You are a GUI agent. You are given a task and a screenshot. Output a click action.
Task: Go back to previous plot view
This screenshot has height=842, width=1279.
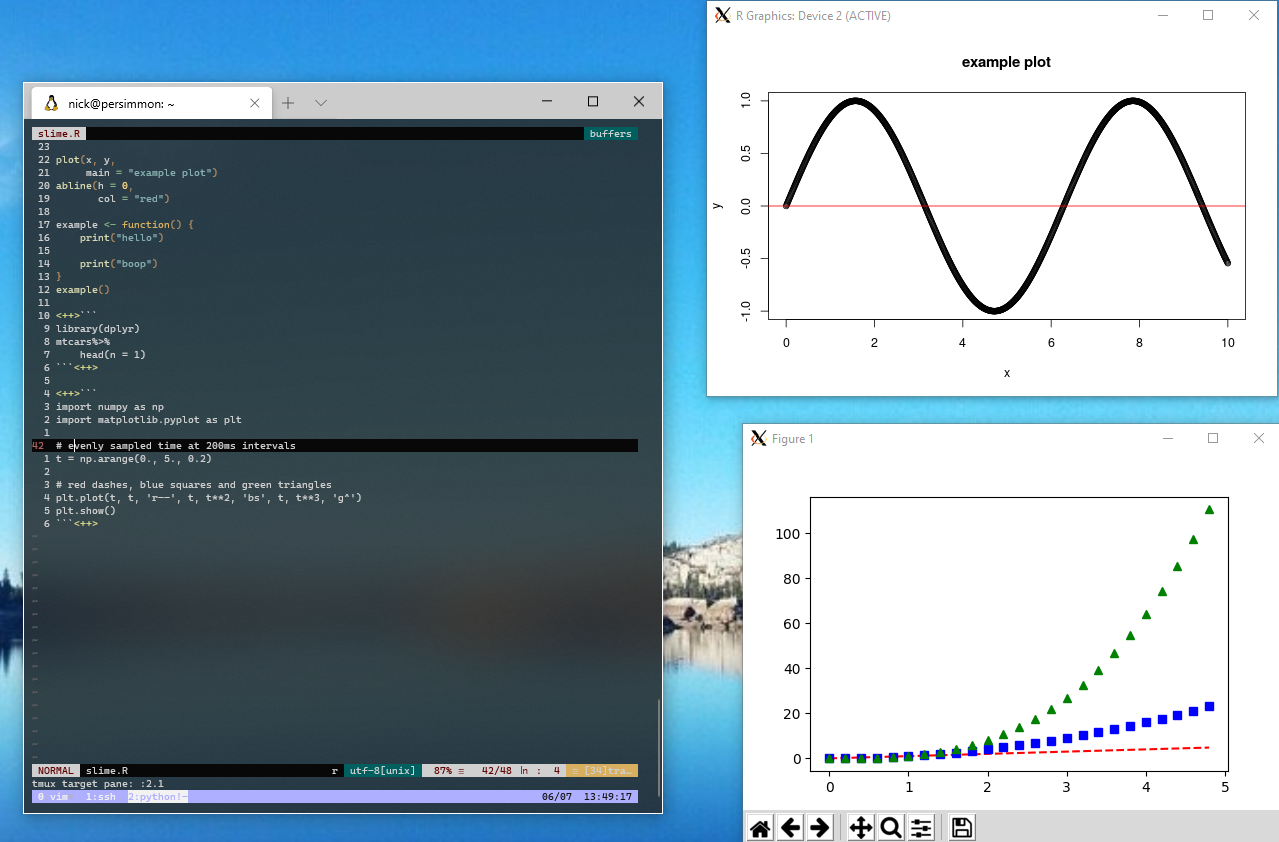[791, 827]
